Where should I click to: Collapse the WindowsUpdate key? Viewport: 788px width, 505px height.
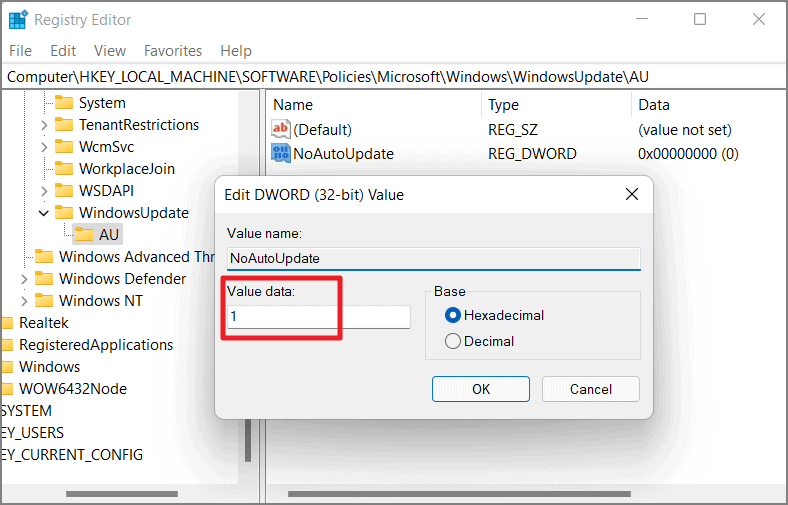pyautogui.click(x=44, y=213)
